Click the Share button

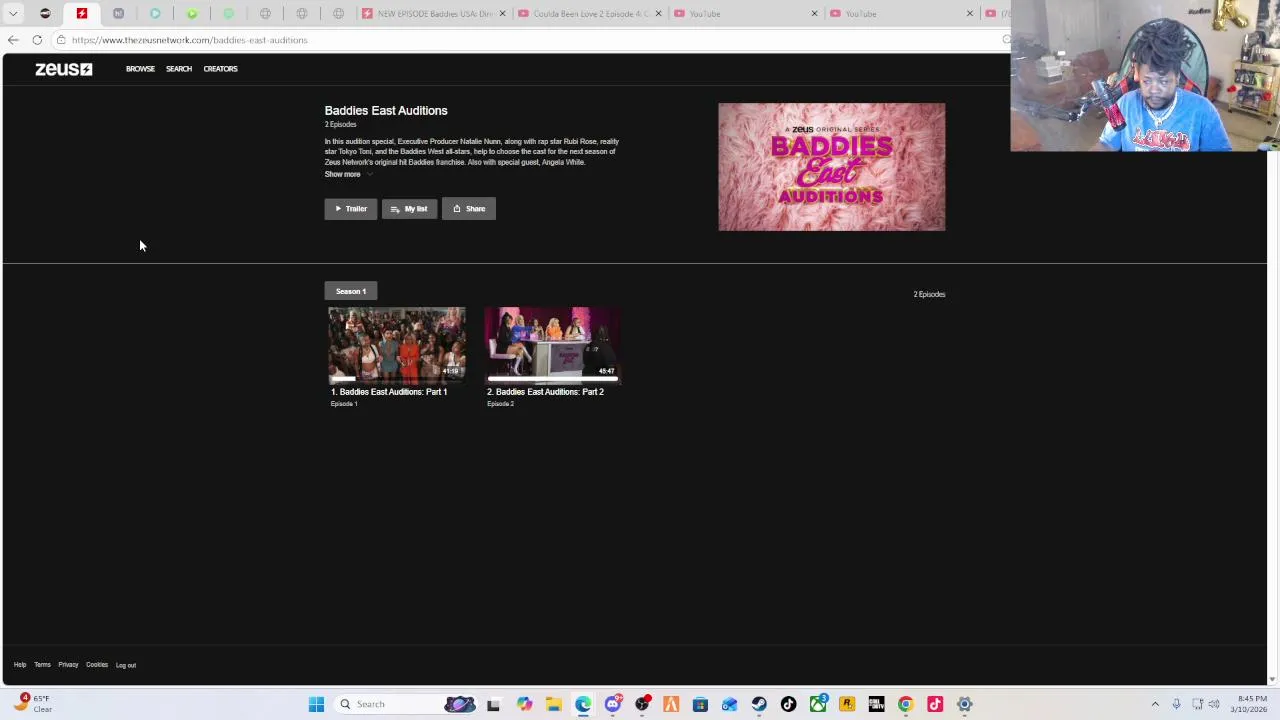pyautogui.click(x=469, y=209)
